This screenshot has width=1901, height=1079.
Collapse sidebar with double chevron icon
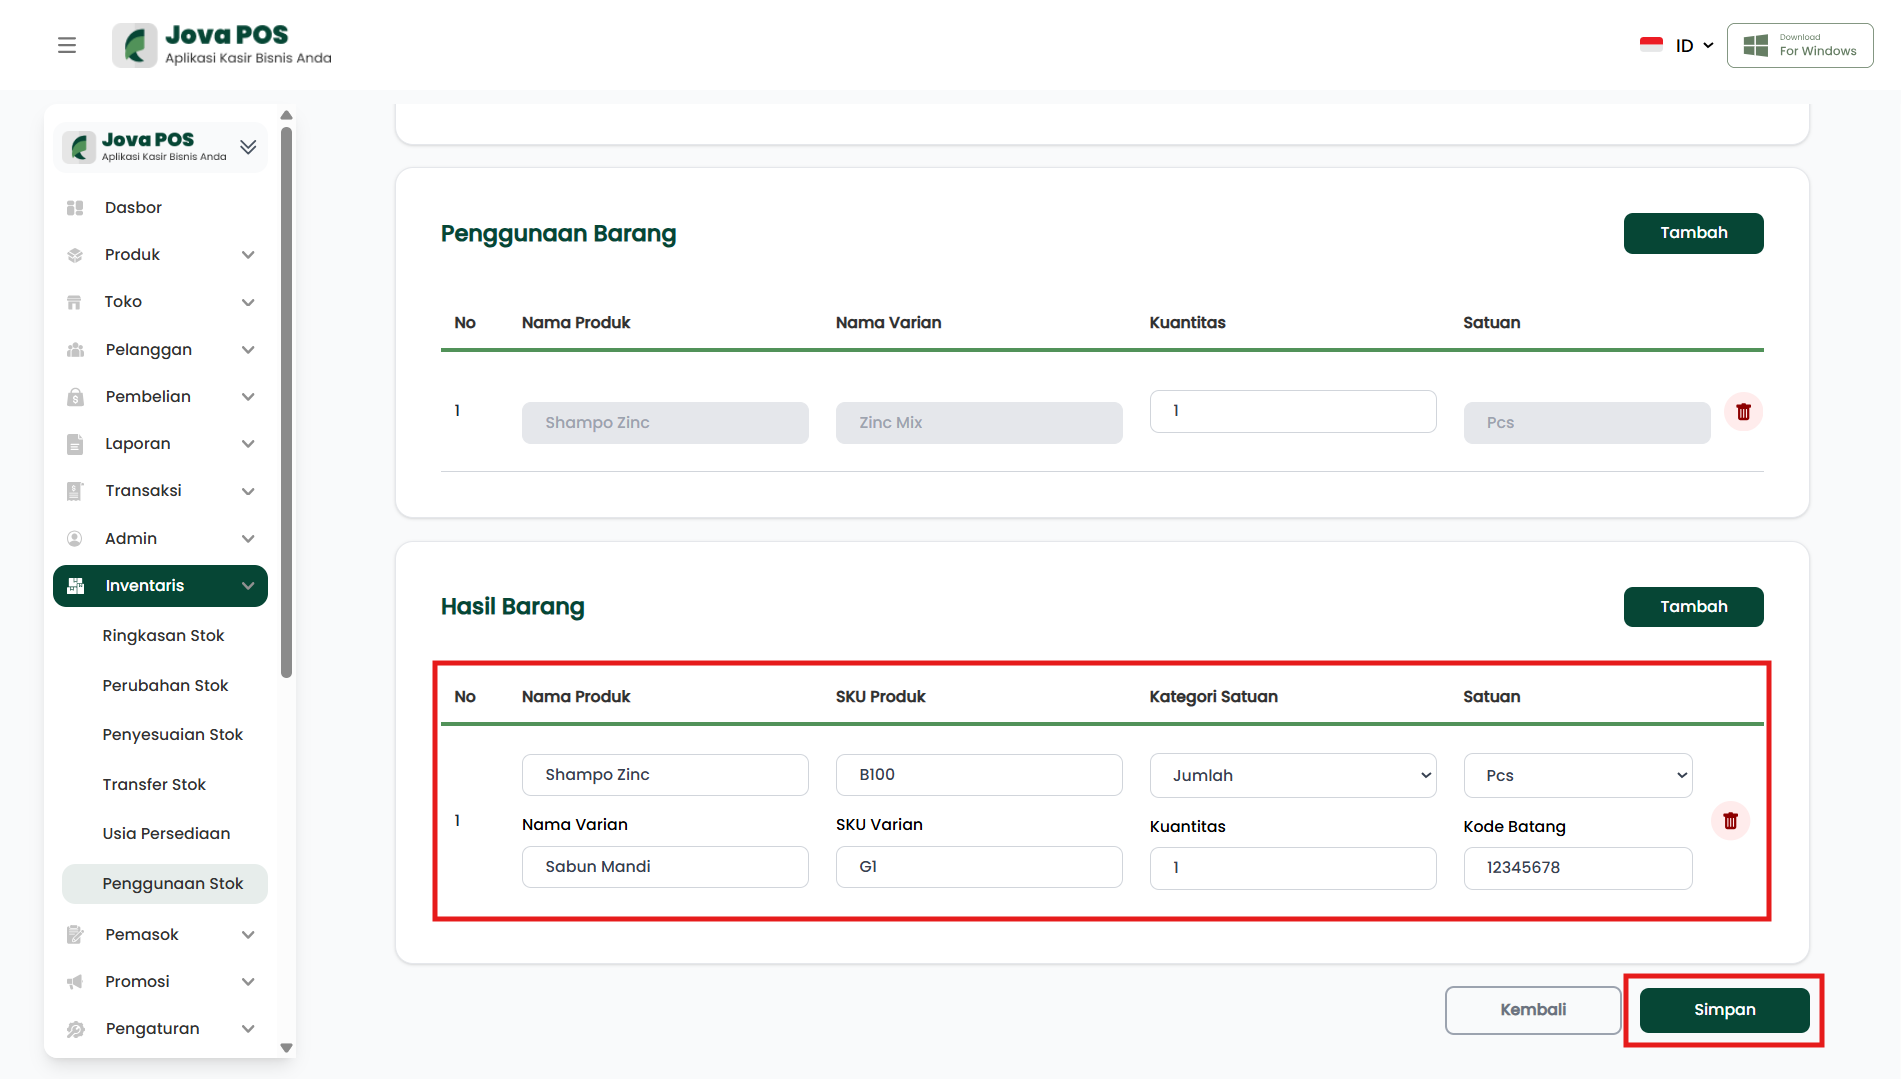pos(248,147)
